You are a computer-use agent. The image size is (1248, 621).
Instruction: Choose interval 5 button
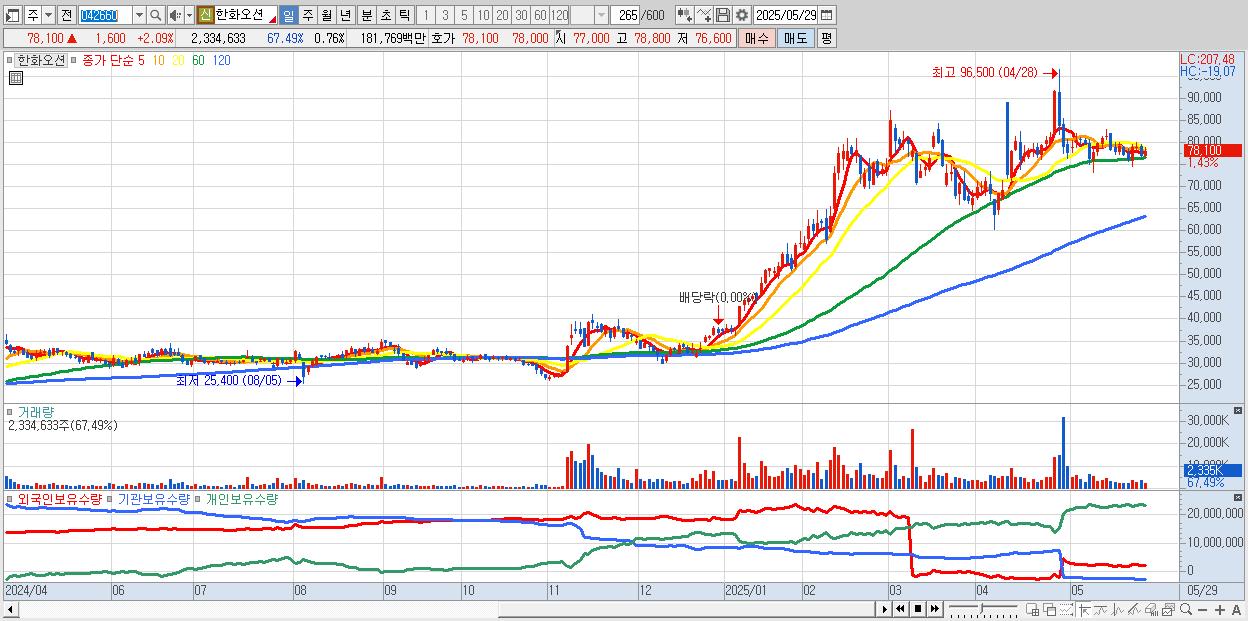click(x=464, y=15)
